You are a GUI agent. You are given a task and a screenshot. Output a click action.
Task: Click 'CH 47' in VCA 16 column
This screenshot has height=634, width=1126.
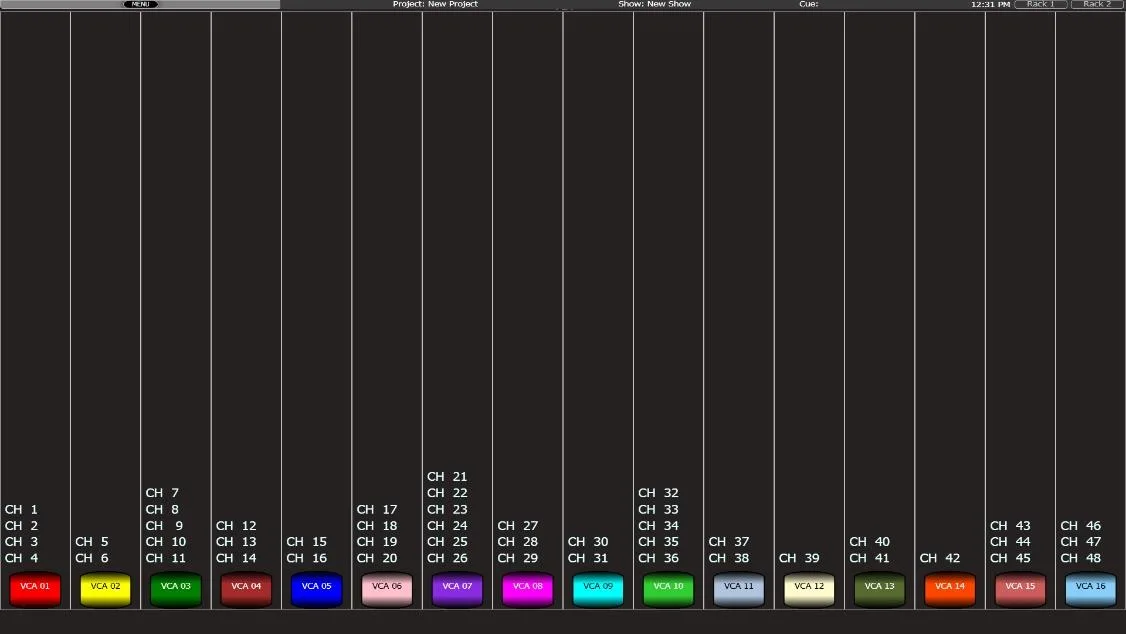(x=1081, y=542)
